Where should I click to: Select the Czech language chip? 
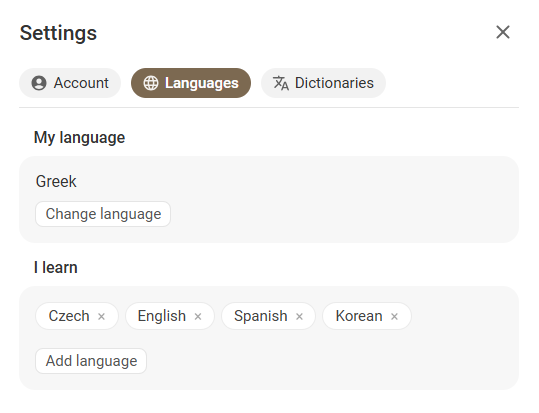pos(77,316)
